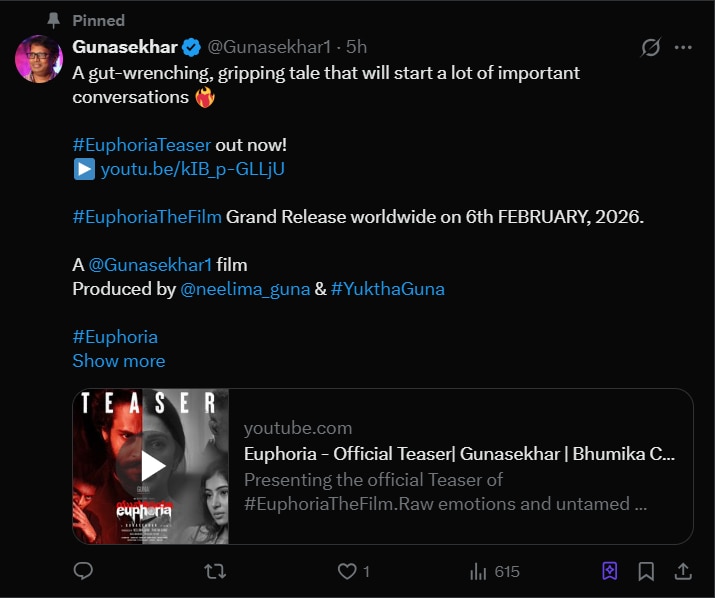The height and width of the screenshot is (598, 715).
Task: Play the Euphoria teaser video thumbnail
Action: (152, 466)
